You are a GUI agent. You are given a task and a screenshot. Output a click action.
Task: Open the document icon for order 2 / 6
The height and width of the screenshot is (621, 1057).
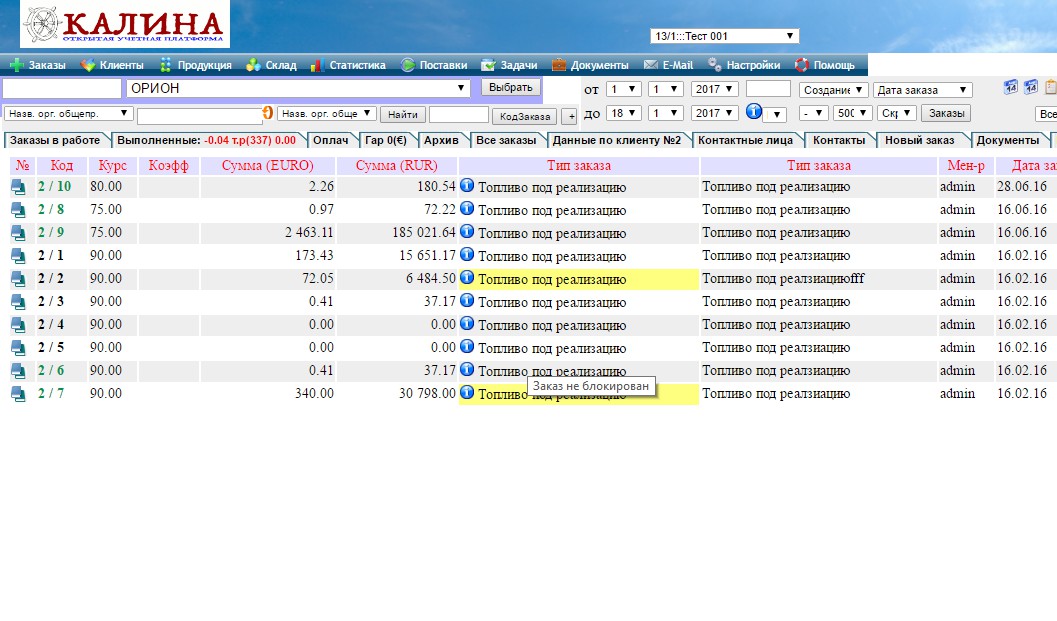click(18, 371)
